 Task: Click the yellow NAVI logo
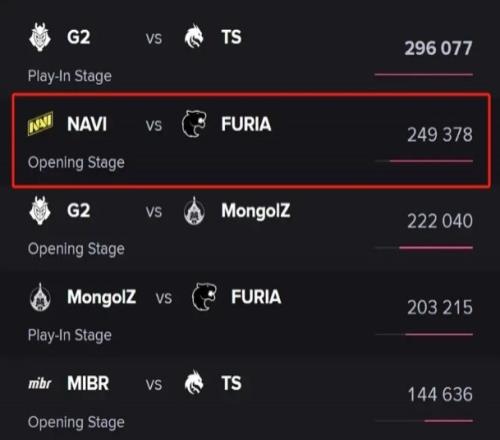40,124
